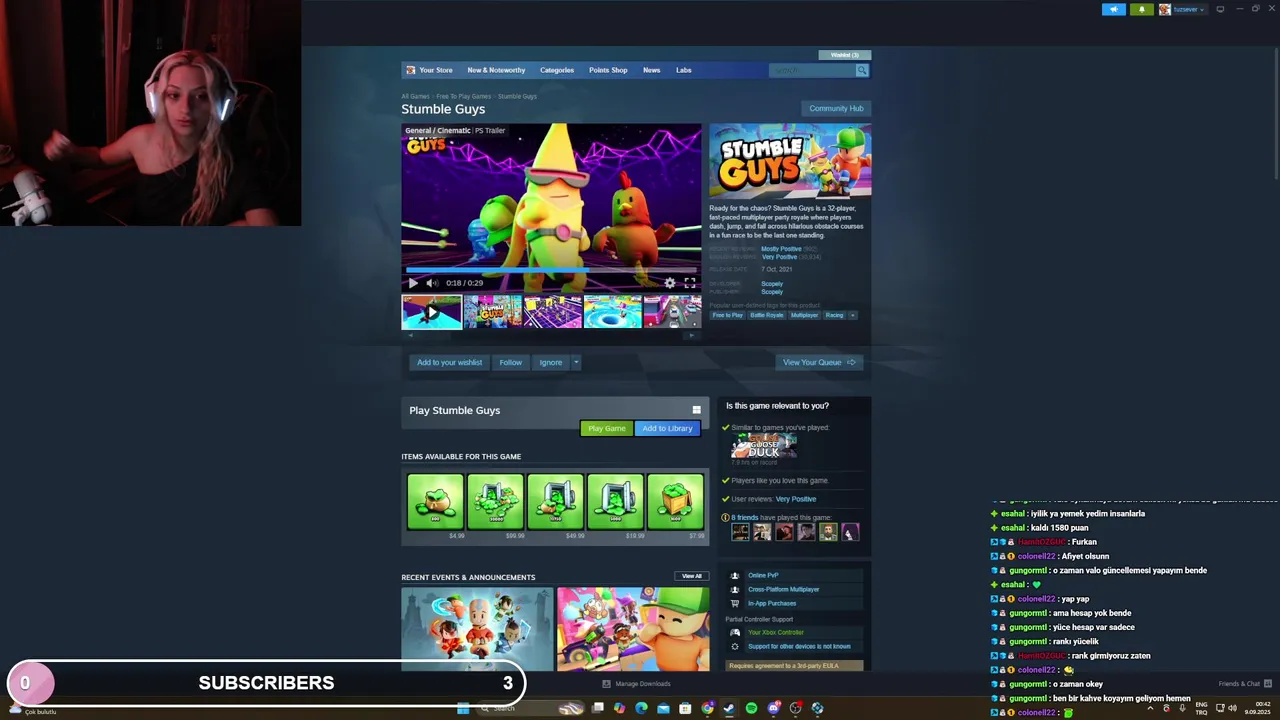Image resolution: width=1280 pixels, height=720 pixels.
Task: Click the Windows platform icon
Action: 696,410
